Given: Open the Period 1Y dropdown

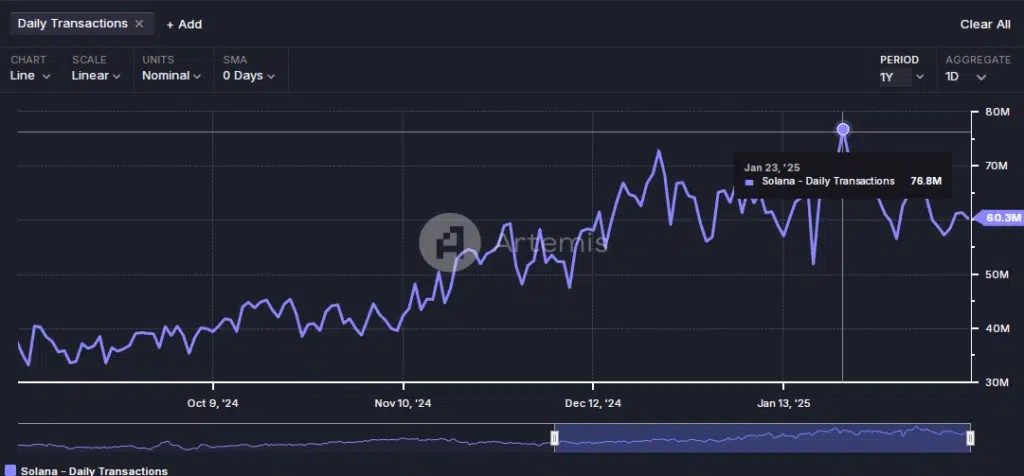Looking at the screenshot, I should click(x=902, y=77).
